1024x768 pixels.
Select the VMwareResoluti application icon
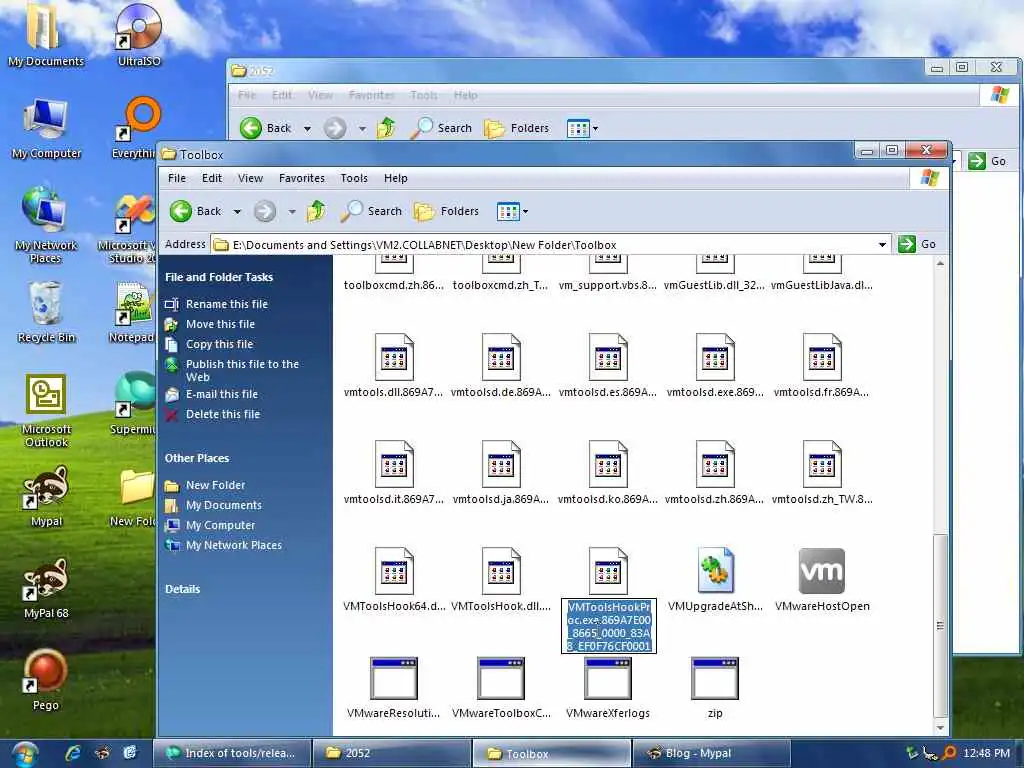(x=393, y=679)
